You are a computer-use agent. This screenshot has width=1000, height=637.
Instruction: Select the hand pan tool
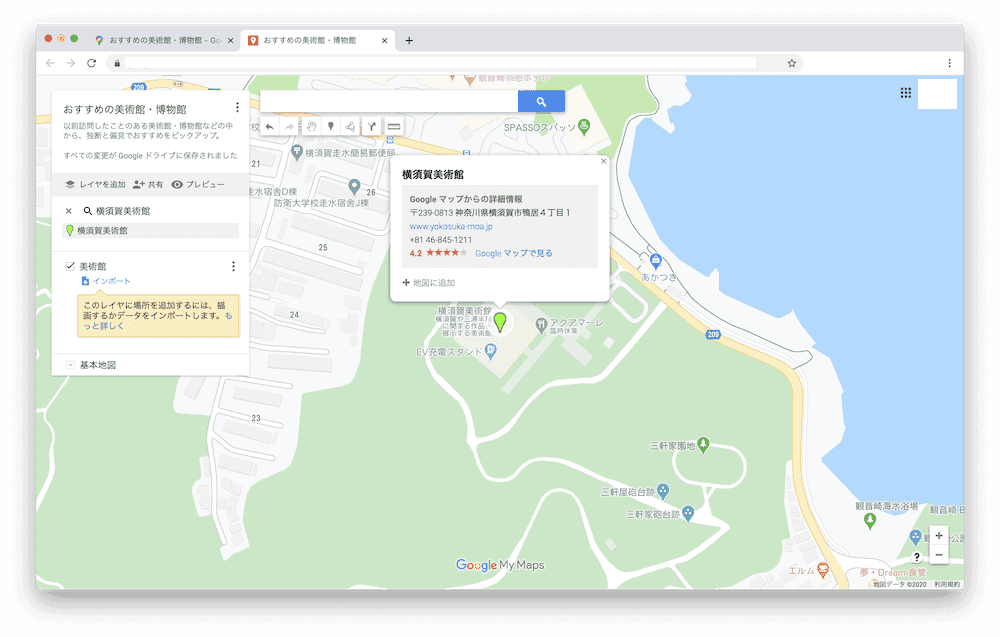311,126
